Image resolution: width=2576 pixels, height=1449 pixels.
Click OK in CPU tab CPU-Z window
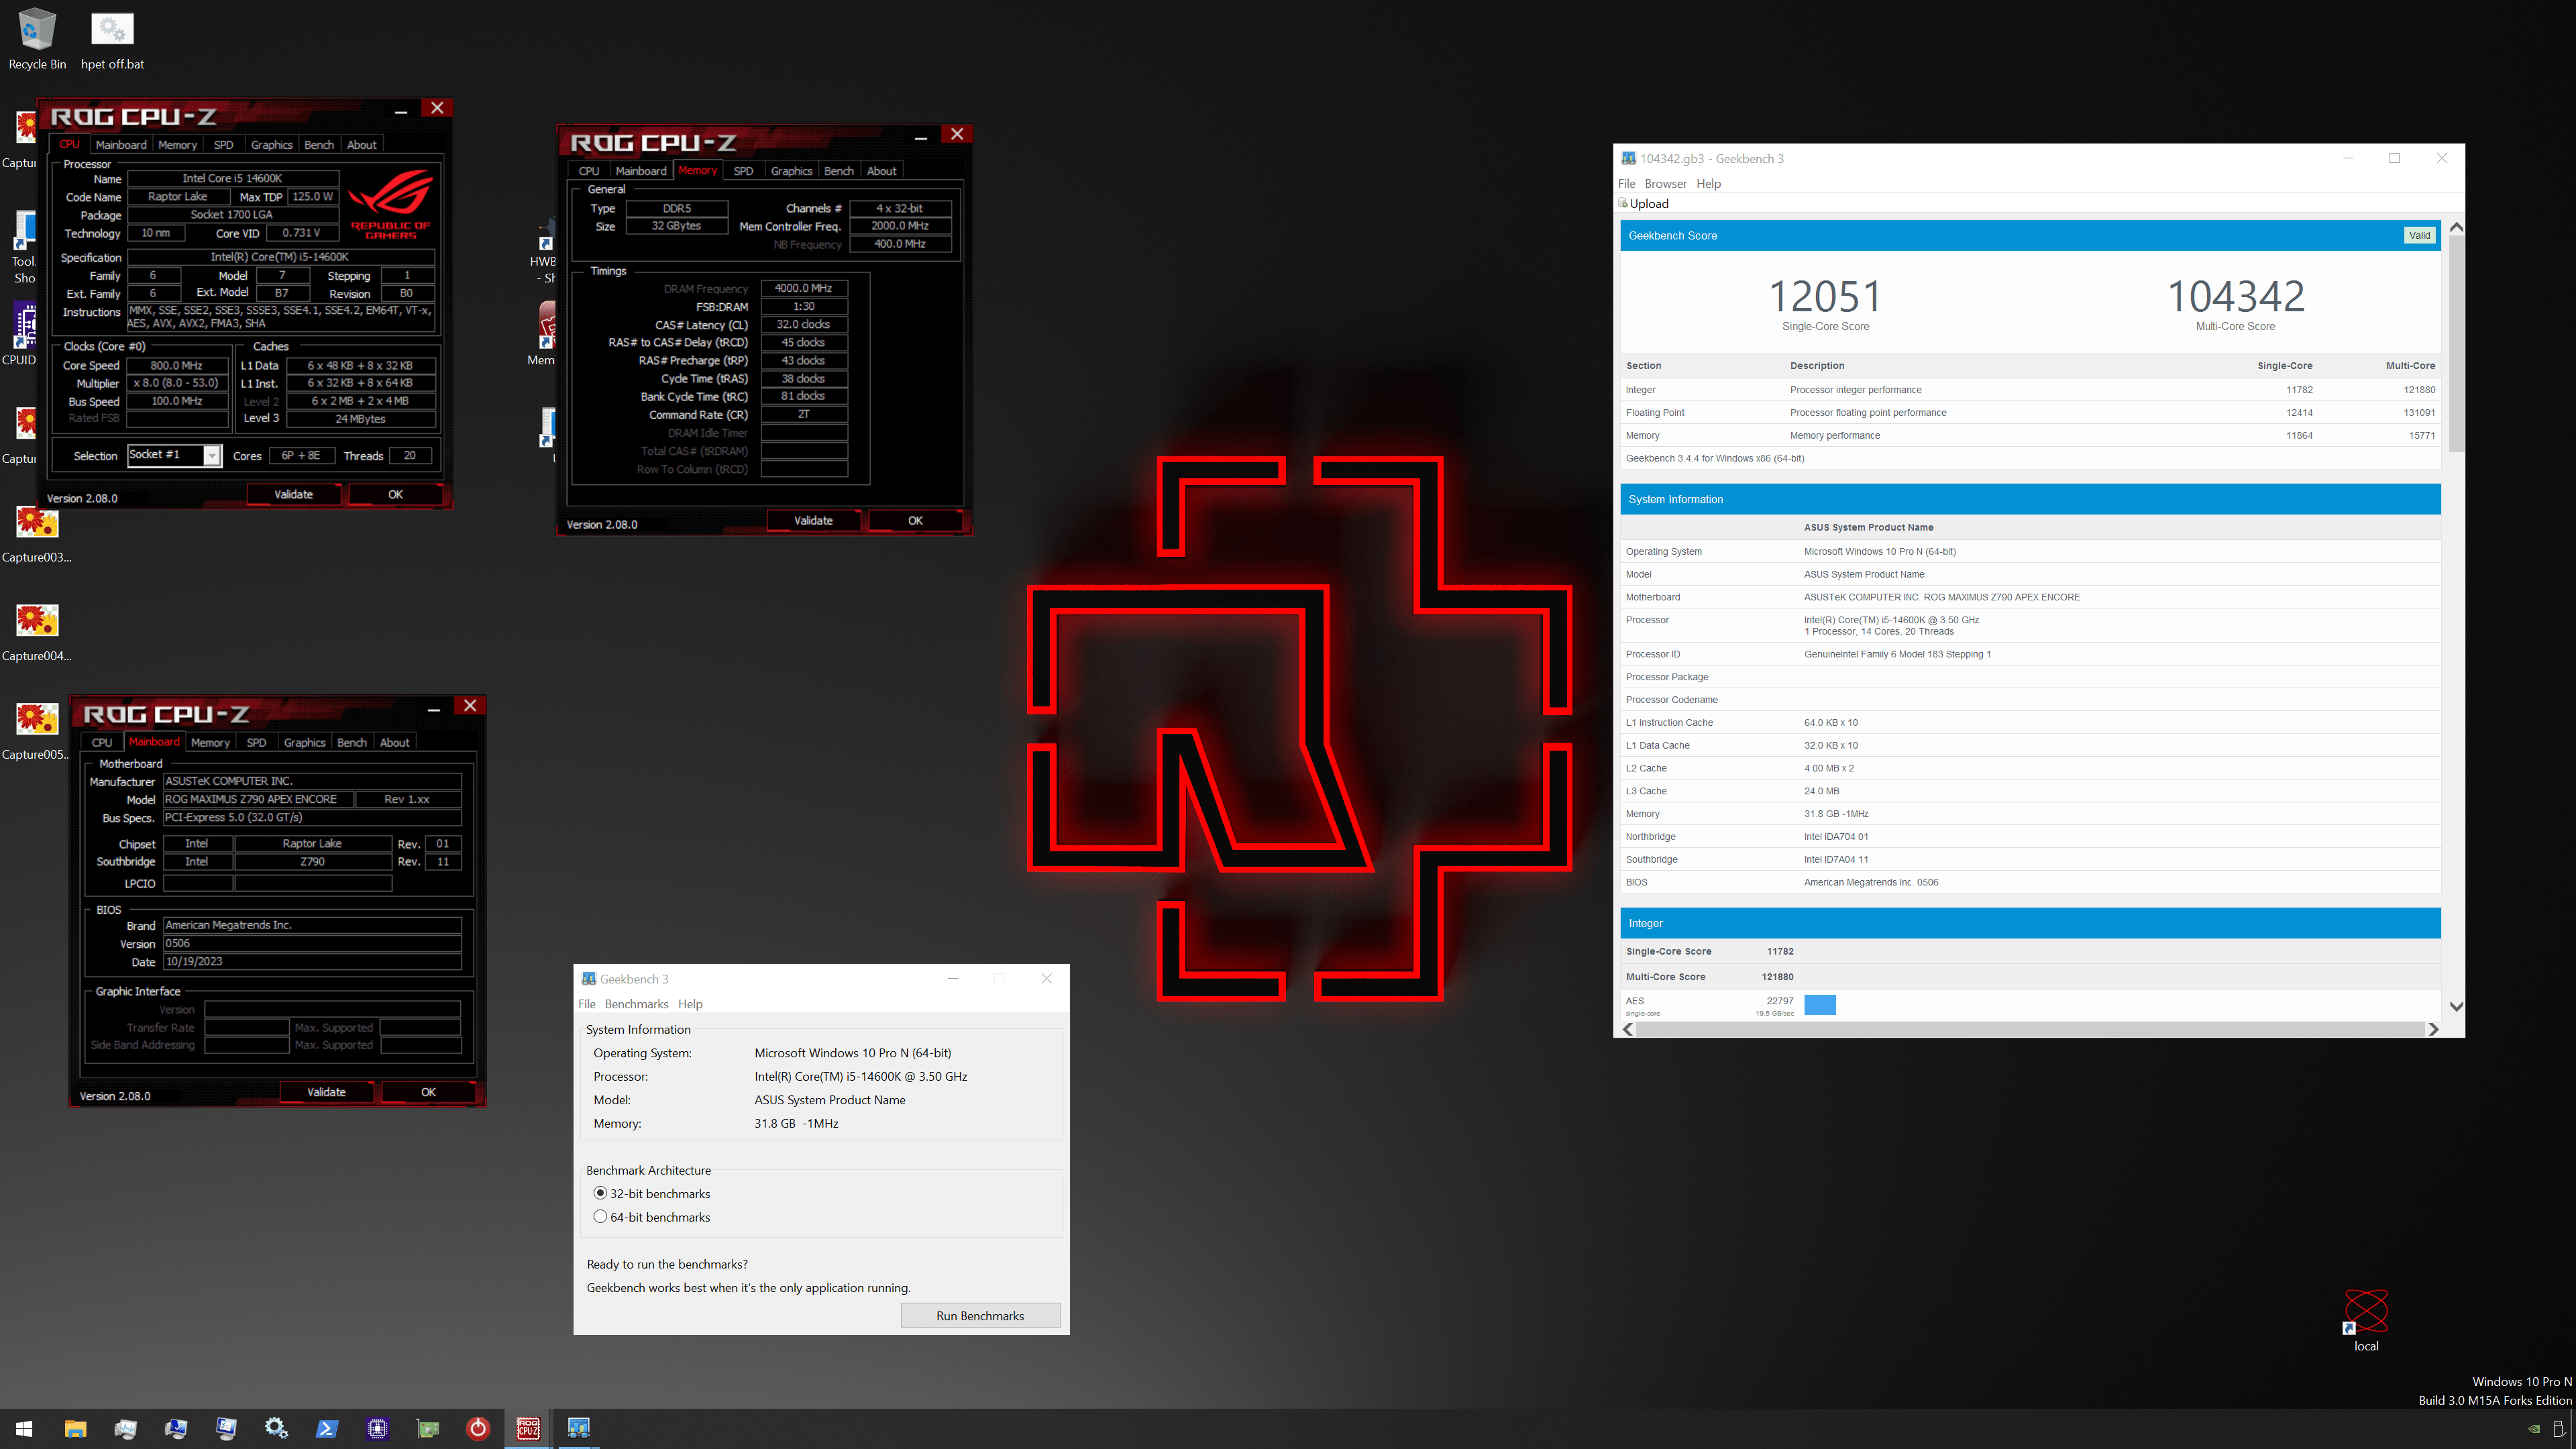tap(395, 494)
